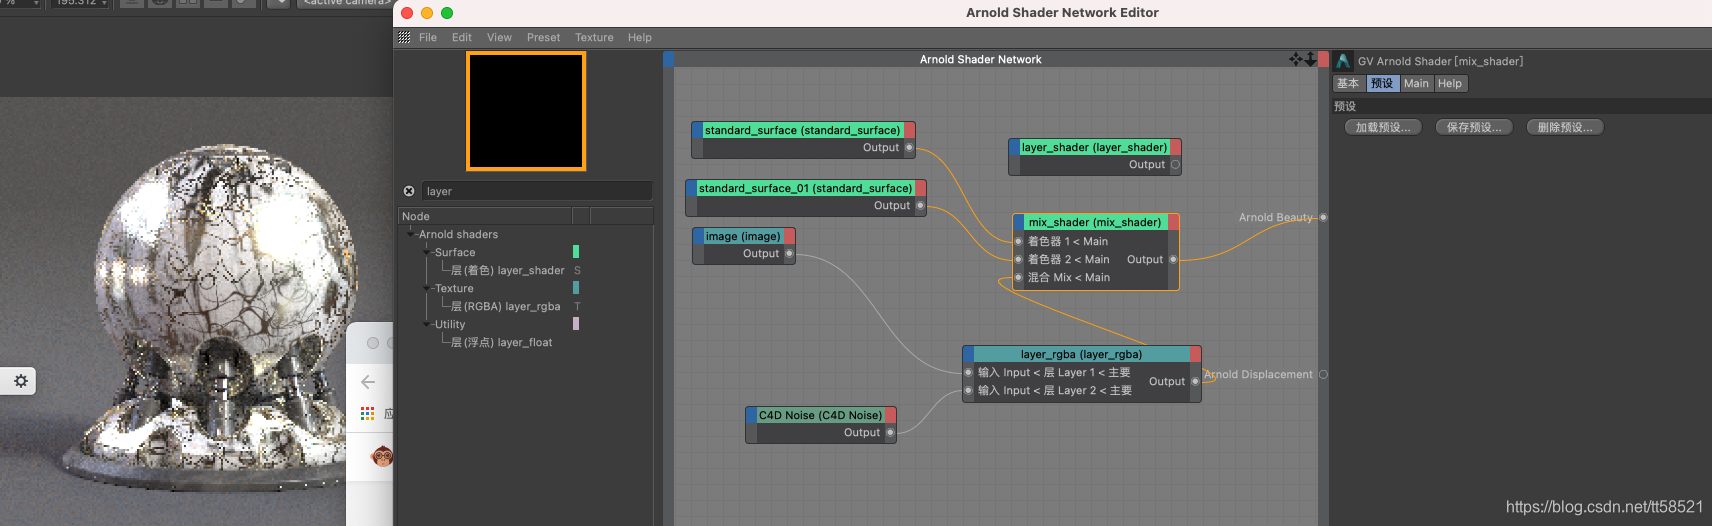
Task: Click the Arnold Beauty port
Action: click(1323, 217)
